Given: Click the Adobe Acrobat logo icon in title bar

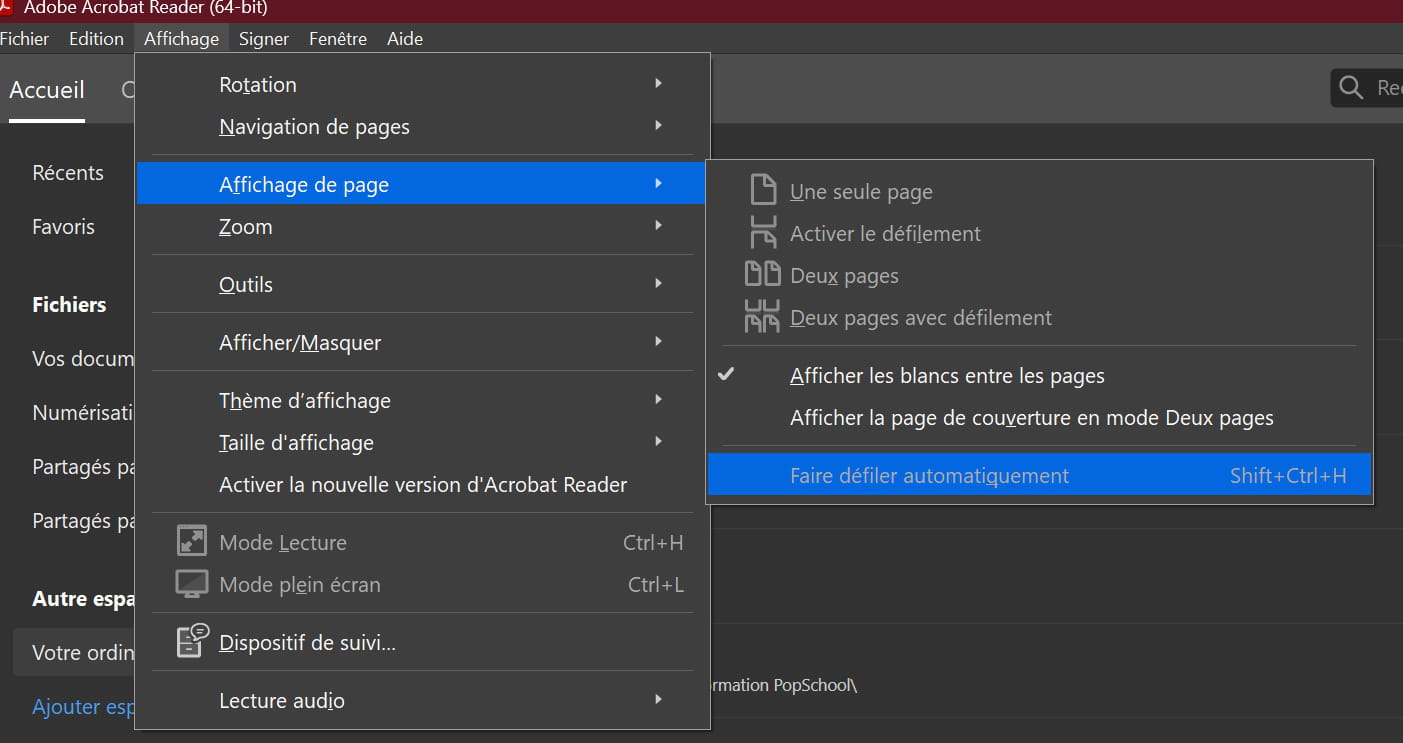Looking at the screenshot, I should click(x=7, y=8).
